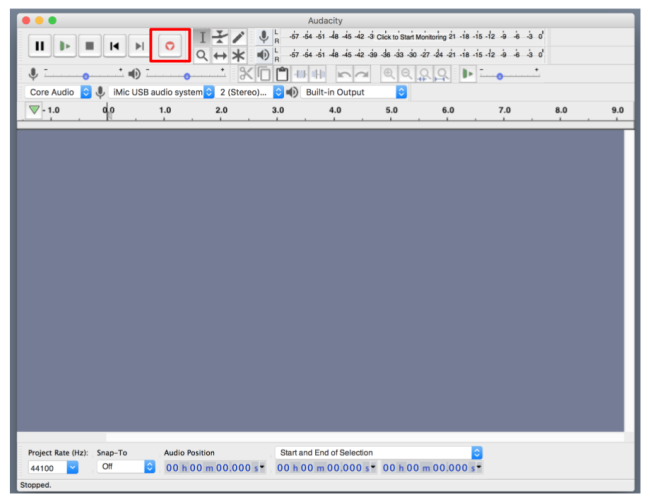Click the device toolbar speaker icon

tap(292, 92)
